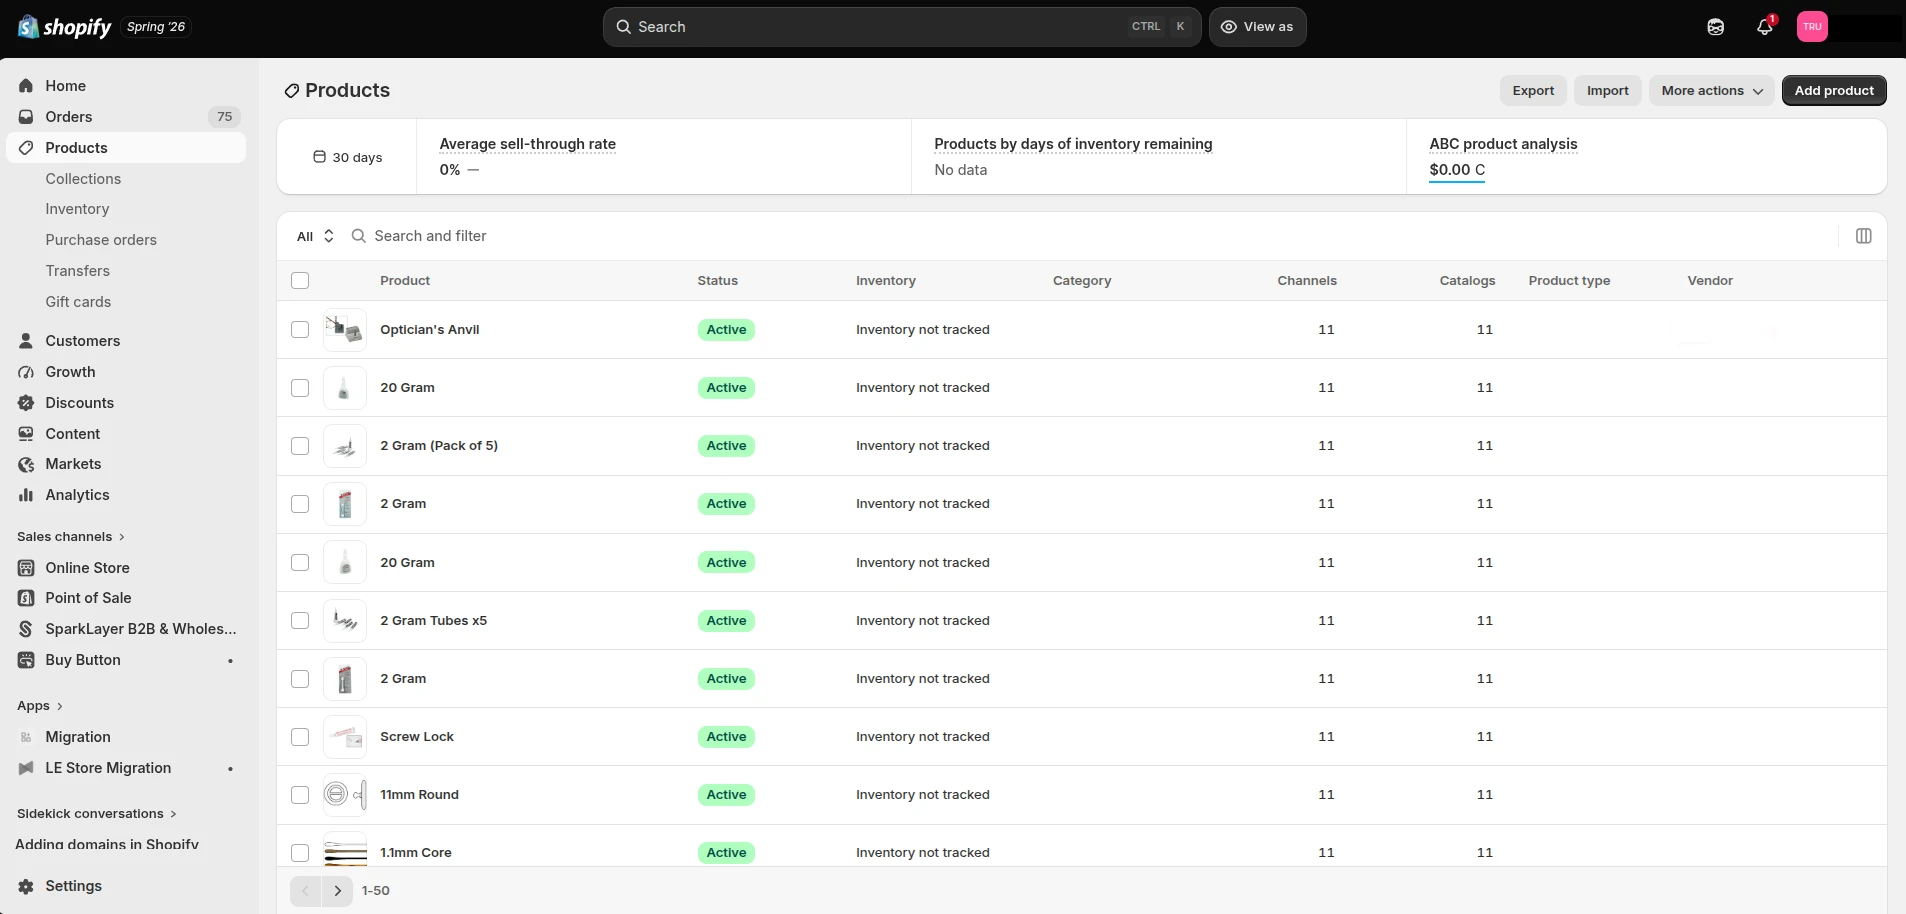Open the ABC product analysis report
The width and height of the screenshot is (1906, 914).
pos(1503,144)
